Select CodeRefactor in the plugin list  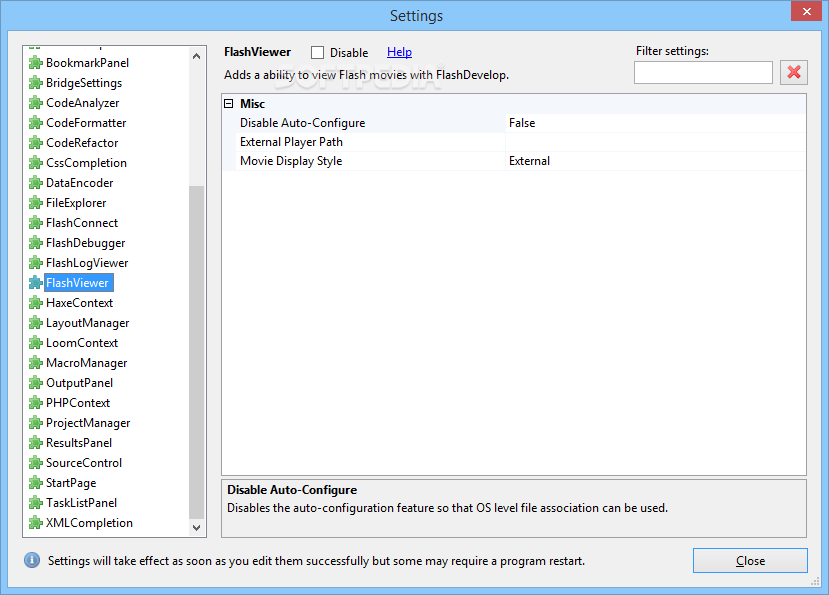tap(82, 143)
